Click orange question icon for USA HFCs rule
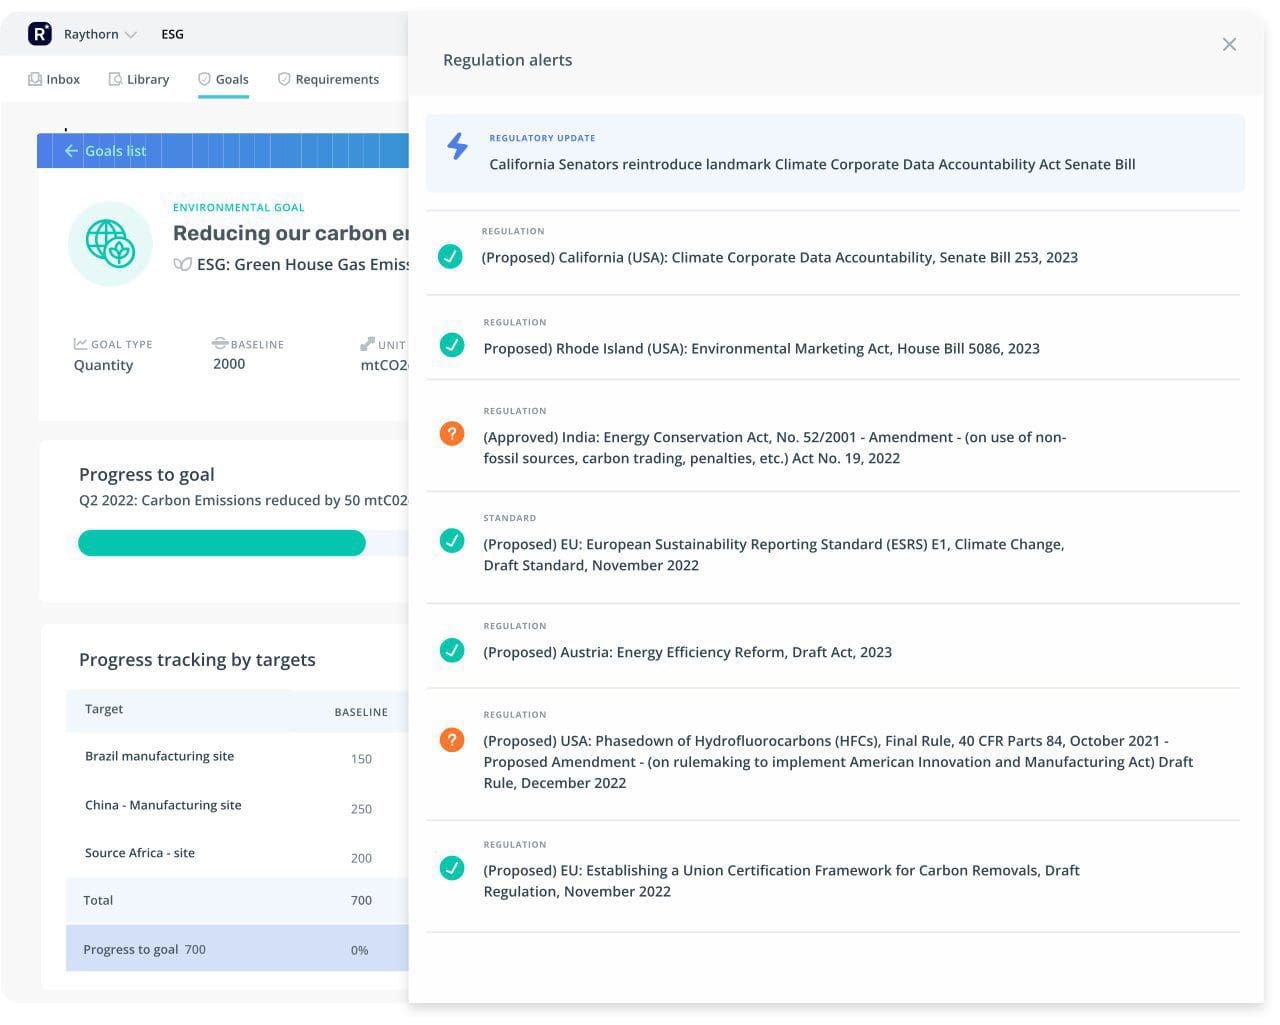 (452, 740)
